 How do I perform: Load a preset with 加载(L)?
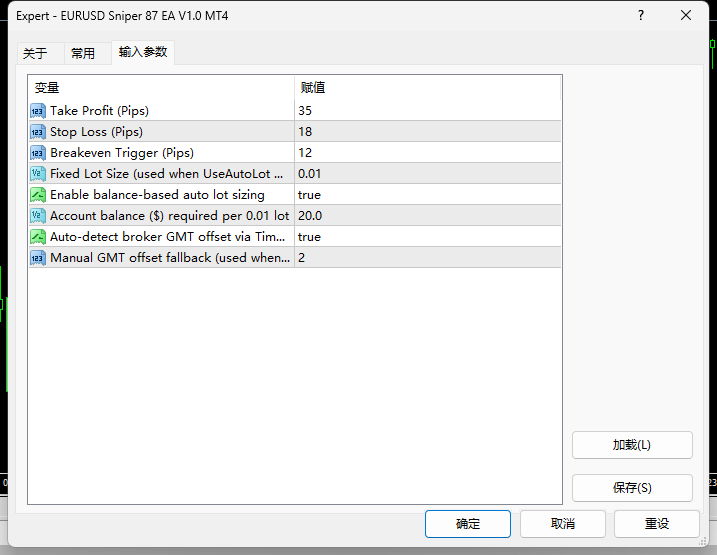[x=632, y=445]
